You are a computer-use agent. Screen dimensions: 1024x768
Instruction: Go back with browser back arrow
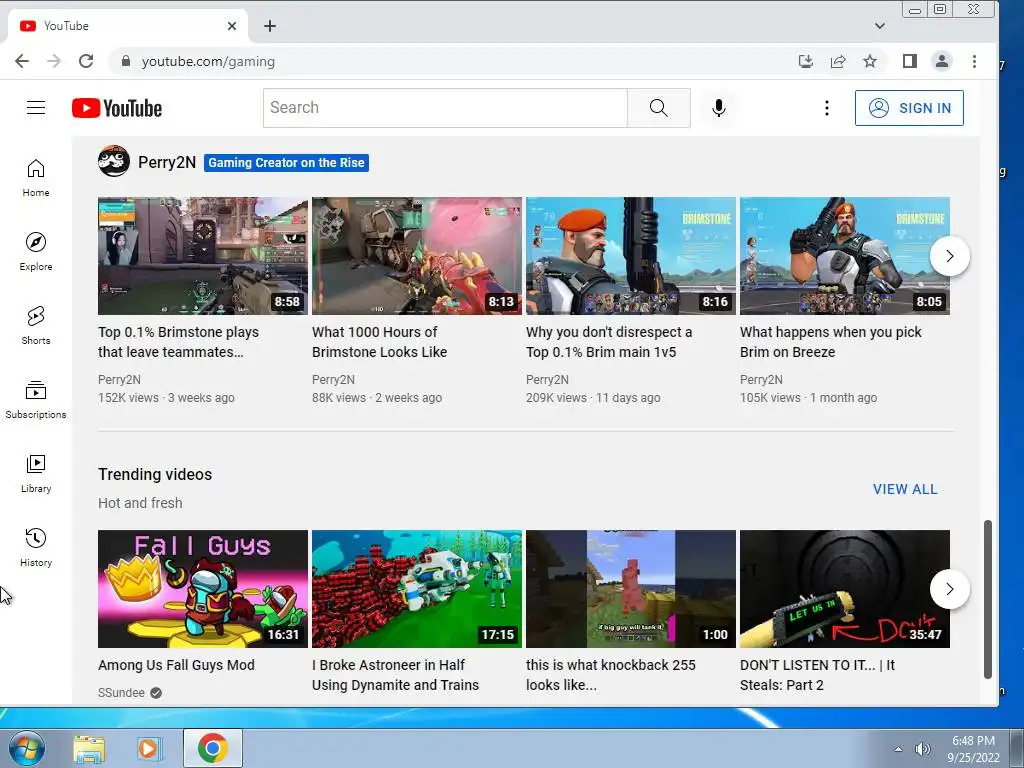click(22, 61)
